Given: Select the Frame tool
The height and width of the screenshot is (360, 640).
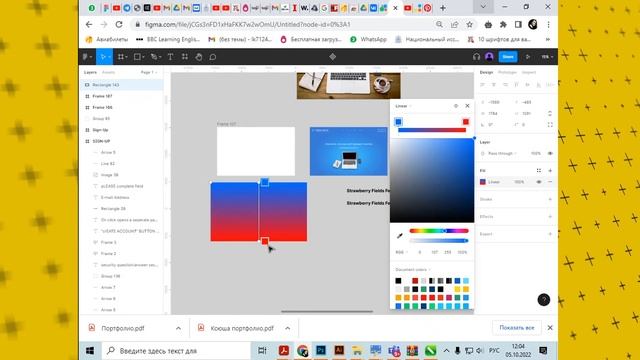Looking at the screenshot, I should point(122,57).
